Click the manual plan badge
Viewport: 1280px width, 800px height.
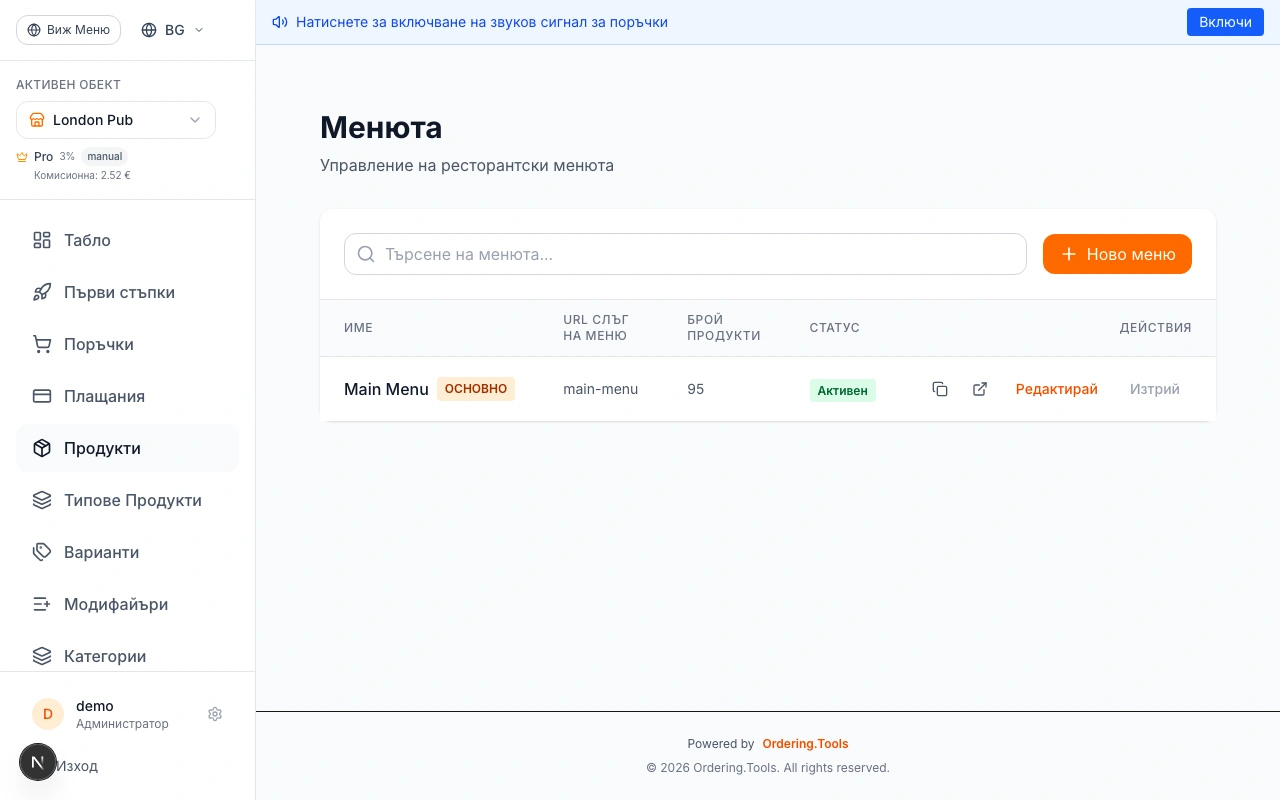tap(105, 156)
